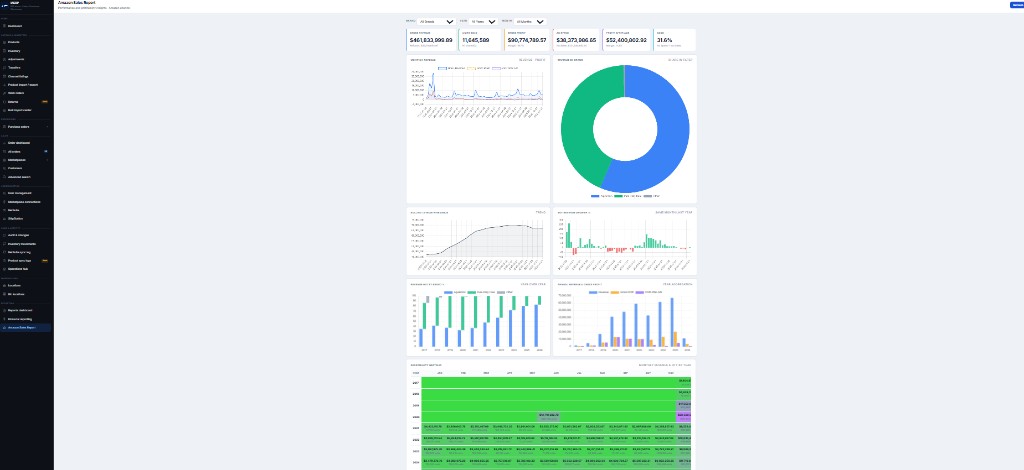This screenshot has width=1024, height=470.
Task: Click the Amazon Sales Report sidebar icon
Action: pyautogui.click(x=4, y=327)
